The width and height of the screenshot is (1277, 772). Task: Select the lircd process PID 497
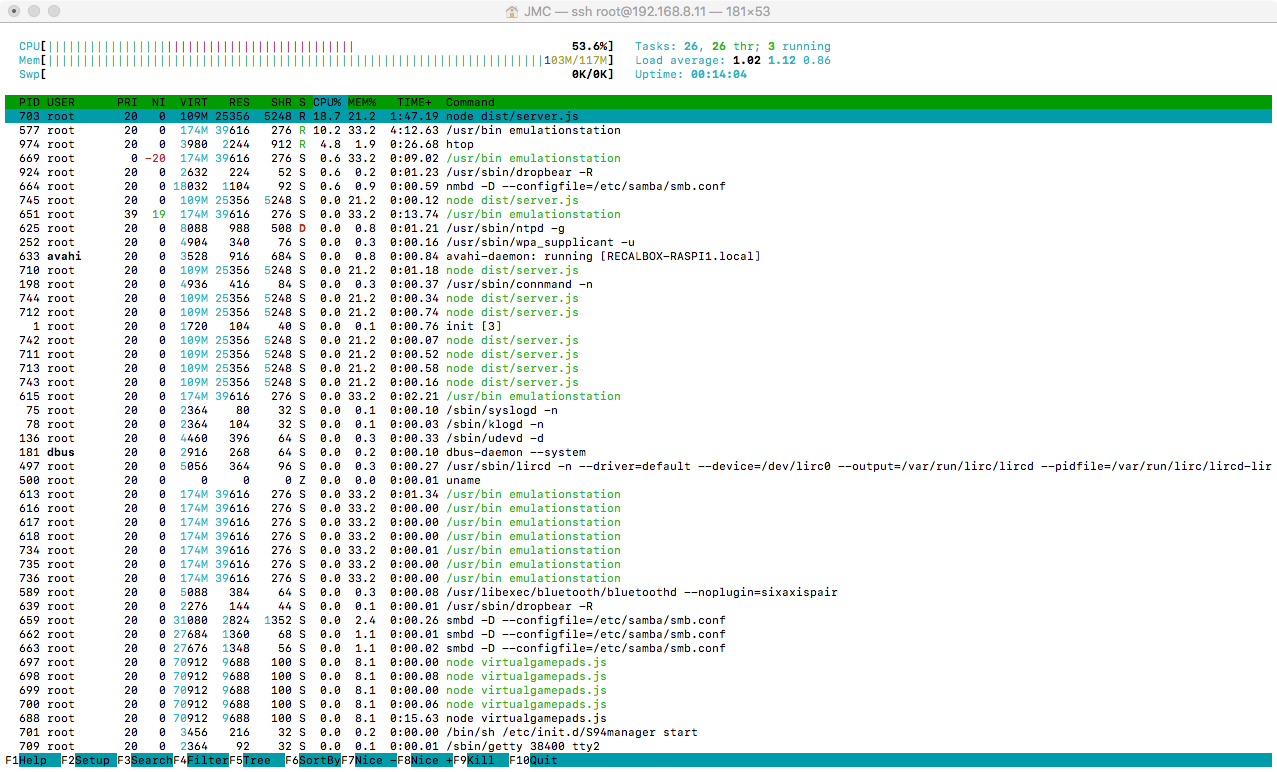click(x=638, y=466)
